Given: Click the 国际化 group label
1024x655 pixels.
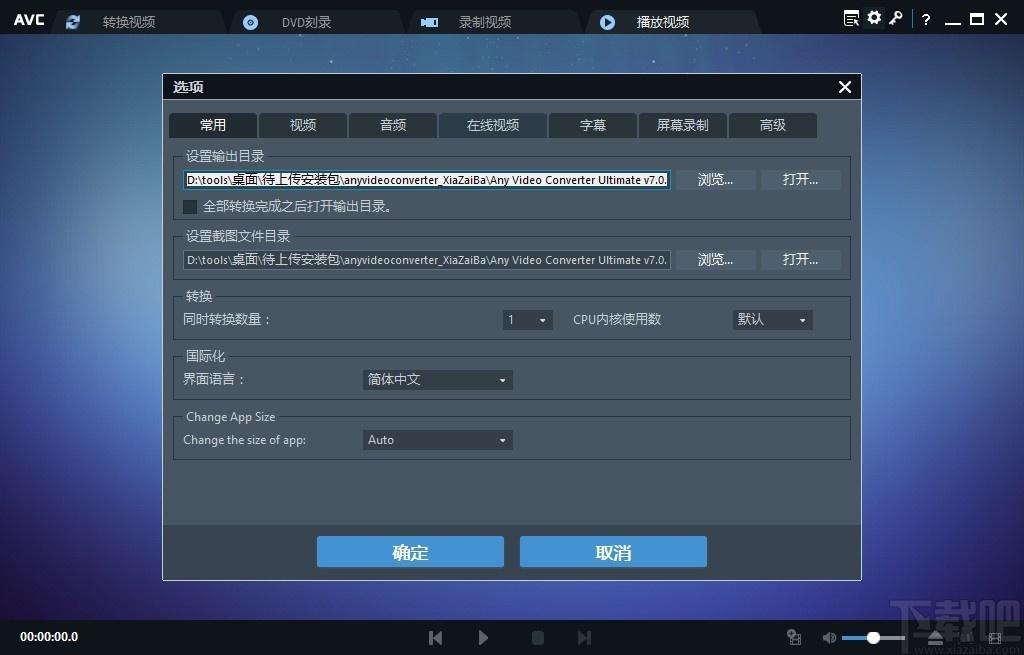Looking at the screenshot, I should click(206, 356).
